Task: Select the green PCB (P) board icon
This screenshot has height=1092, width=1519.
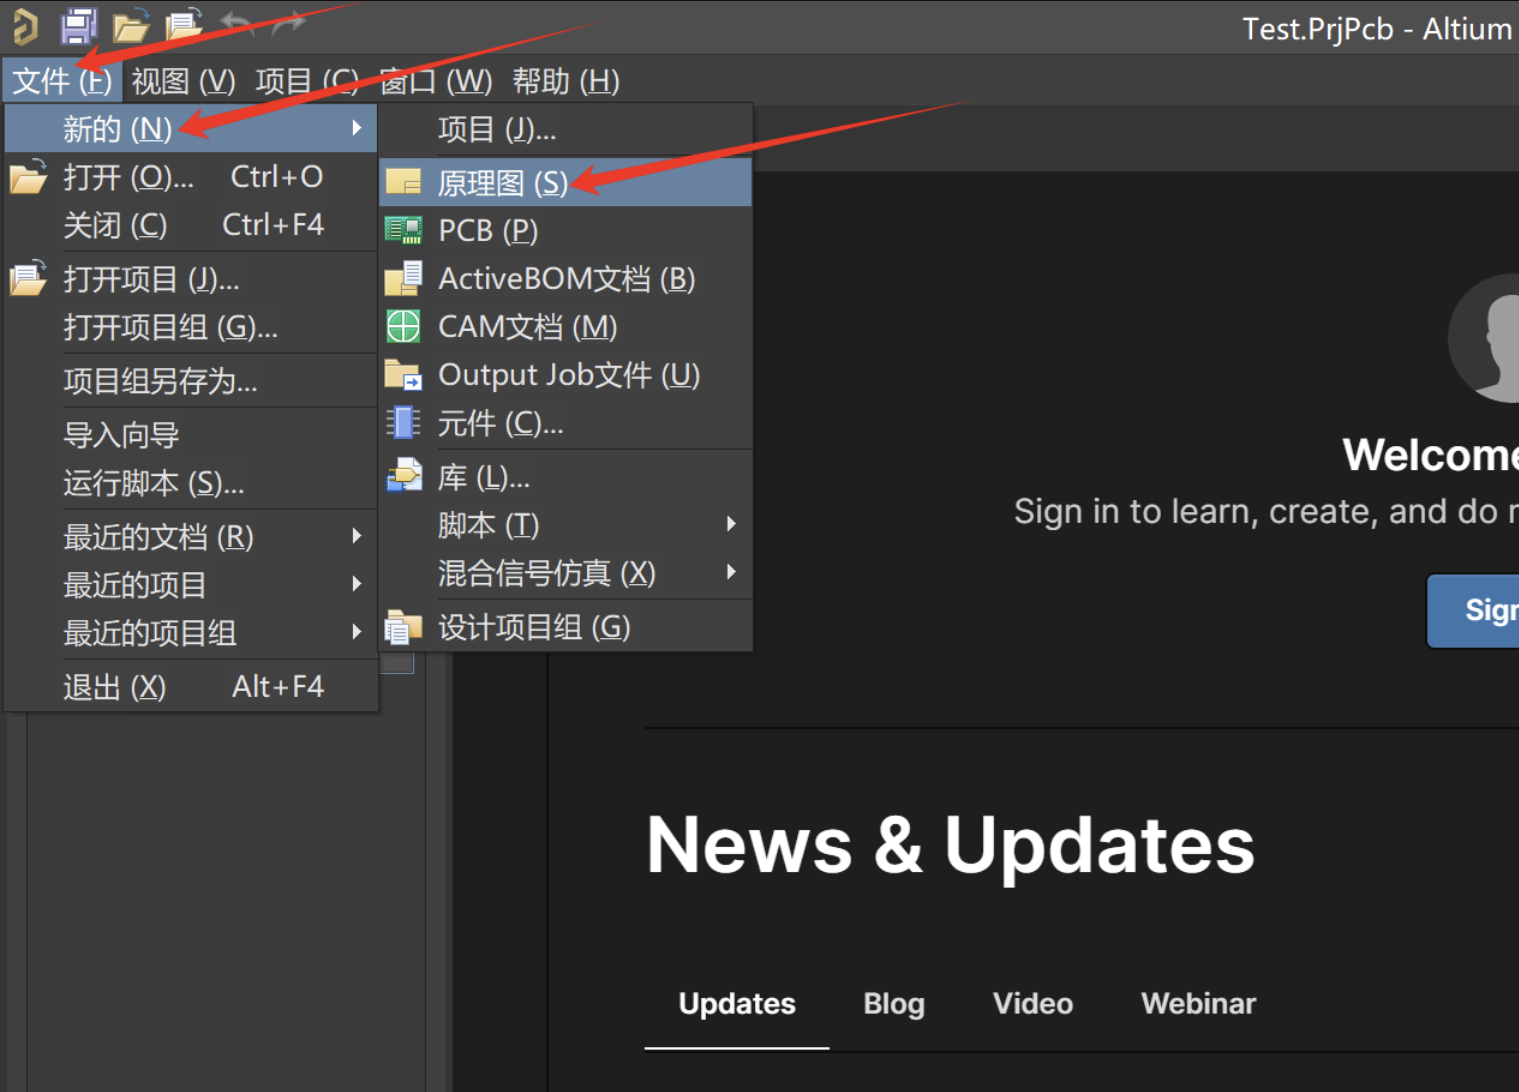Action: click(403, 230)
